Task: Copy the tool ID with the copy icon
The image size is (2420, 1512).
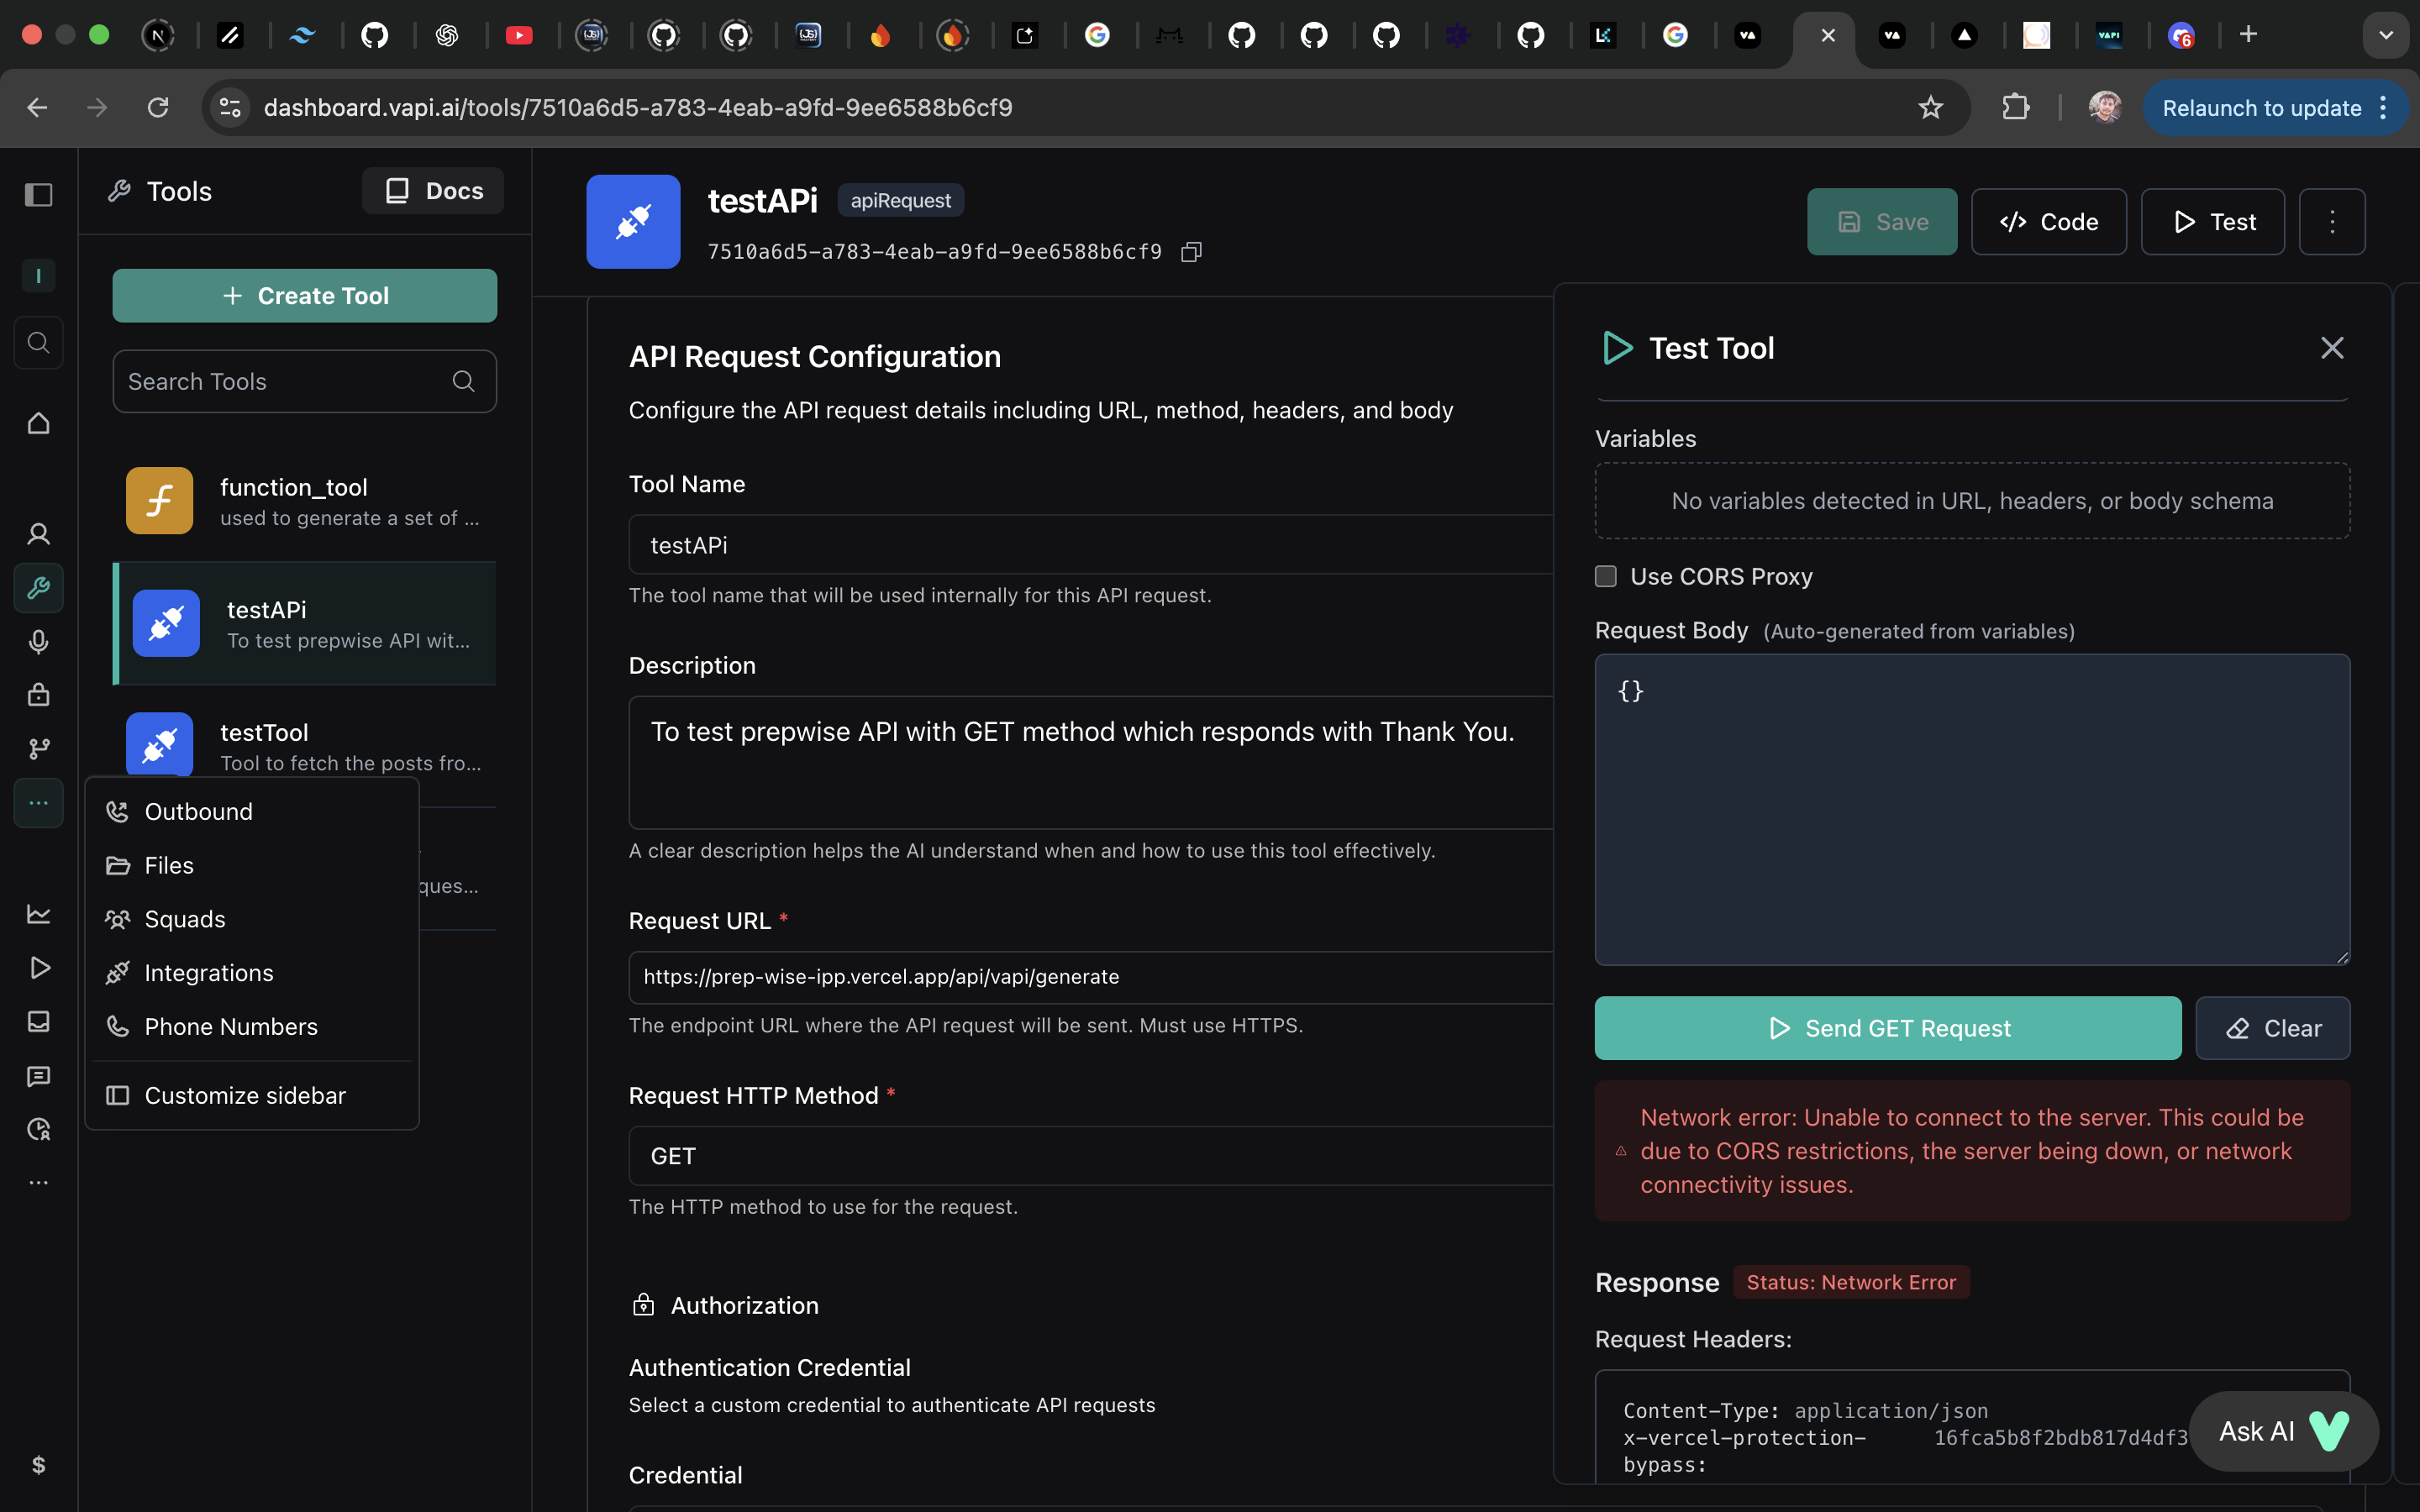Action: 1191,252
